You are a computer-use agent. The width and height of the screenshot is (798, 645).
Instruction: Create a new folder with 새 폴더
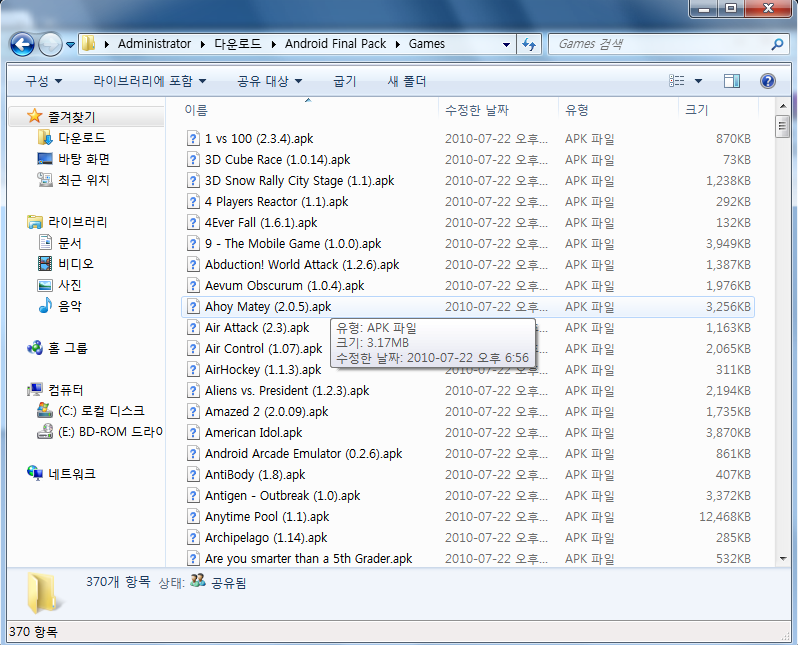(407, 81)
